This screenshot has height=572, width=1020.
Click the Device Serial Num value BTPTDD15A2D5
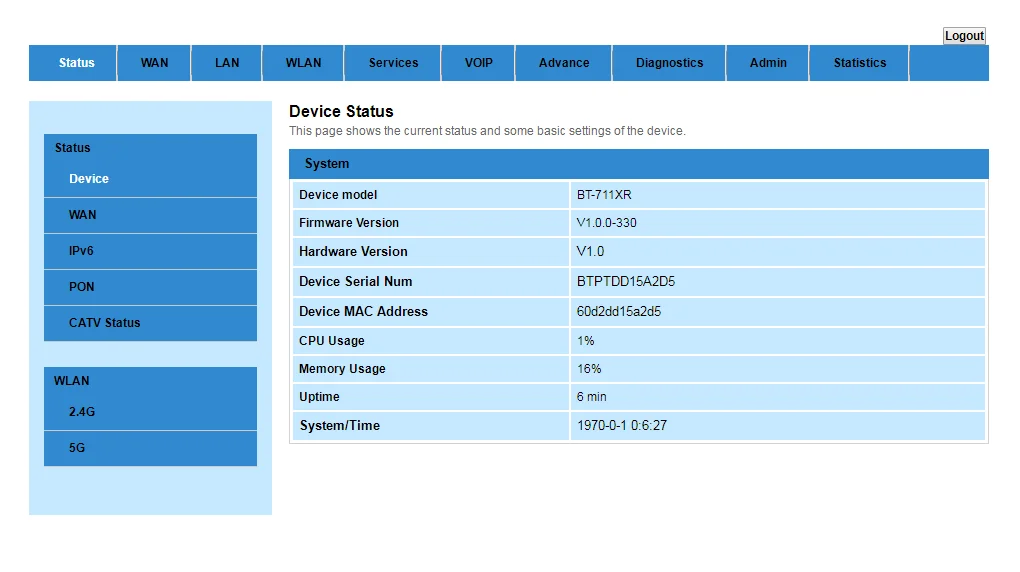626,282
